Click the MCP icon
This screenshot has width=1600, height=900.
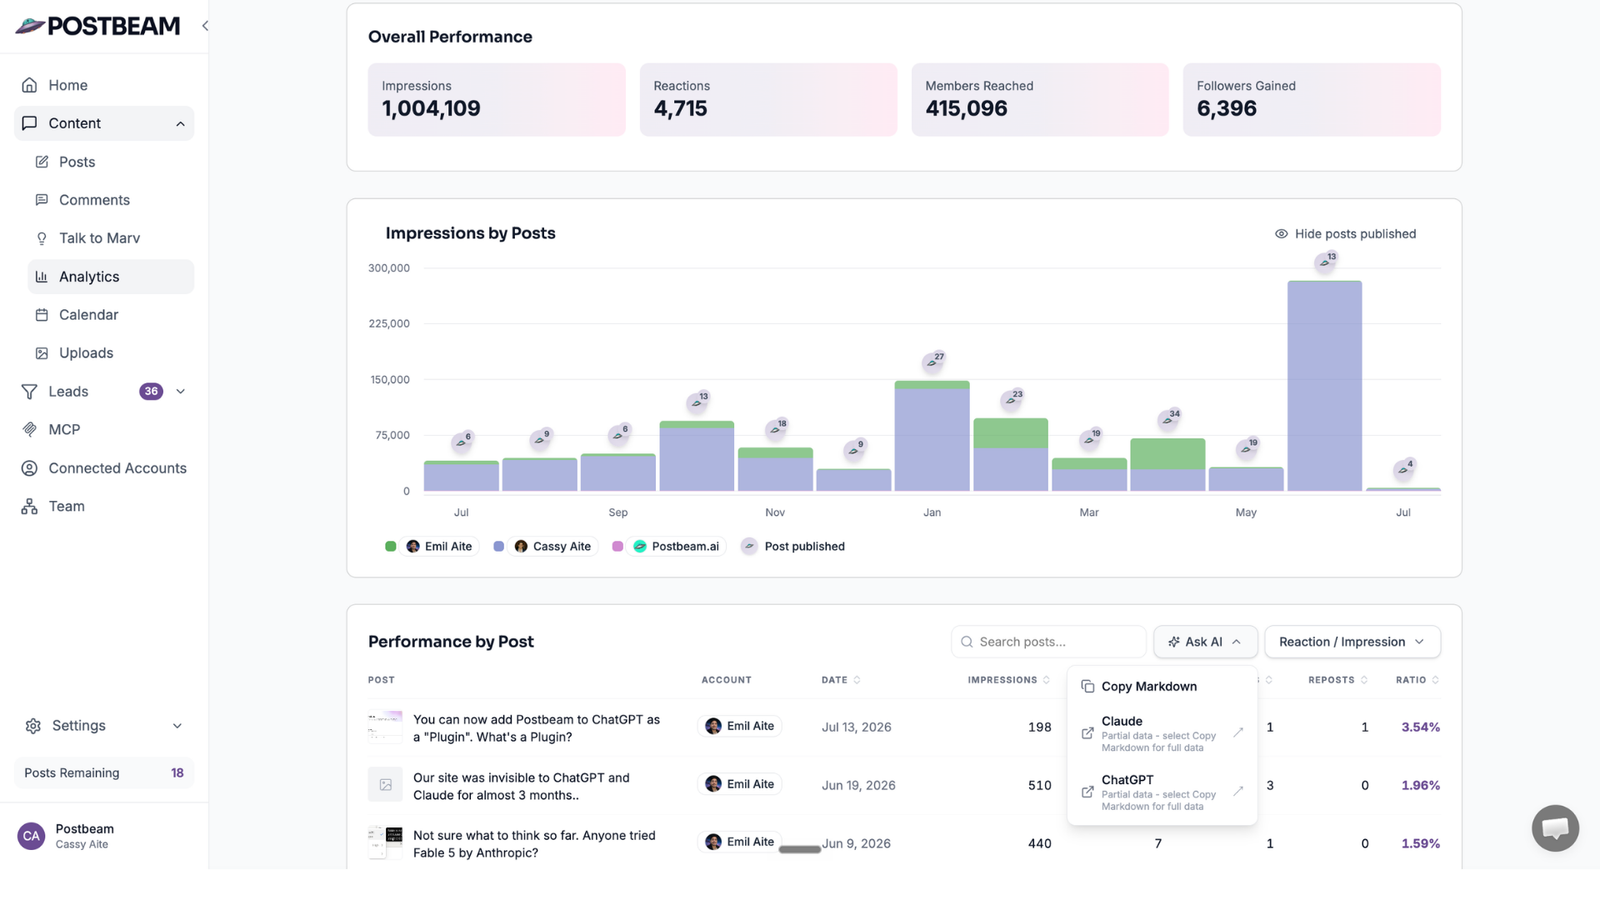tap(30, 430)
